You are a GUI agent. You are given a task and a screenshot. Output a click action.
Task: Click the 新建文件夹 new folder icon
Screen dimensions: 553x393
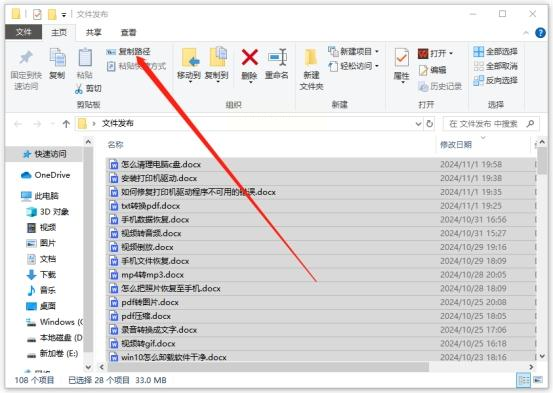coord(311,57)
